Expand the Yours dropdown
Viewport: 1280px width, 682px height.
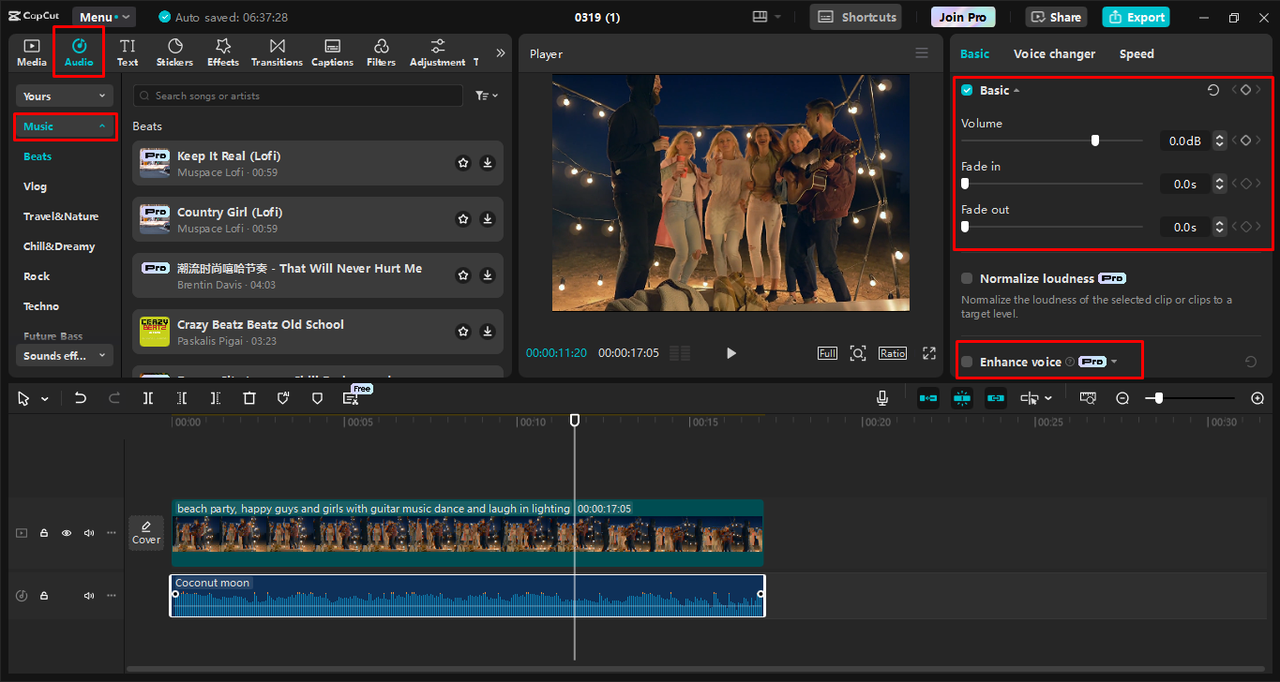pyautogui.click(x=65, y=96)
